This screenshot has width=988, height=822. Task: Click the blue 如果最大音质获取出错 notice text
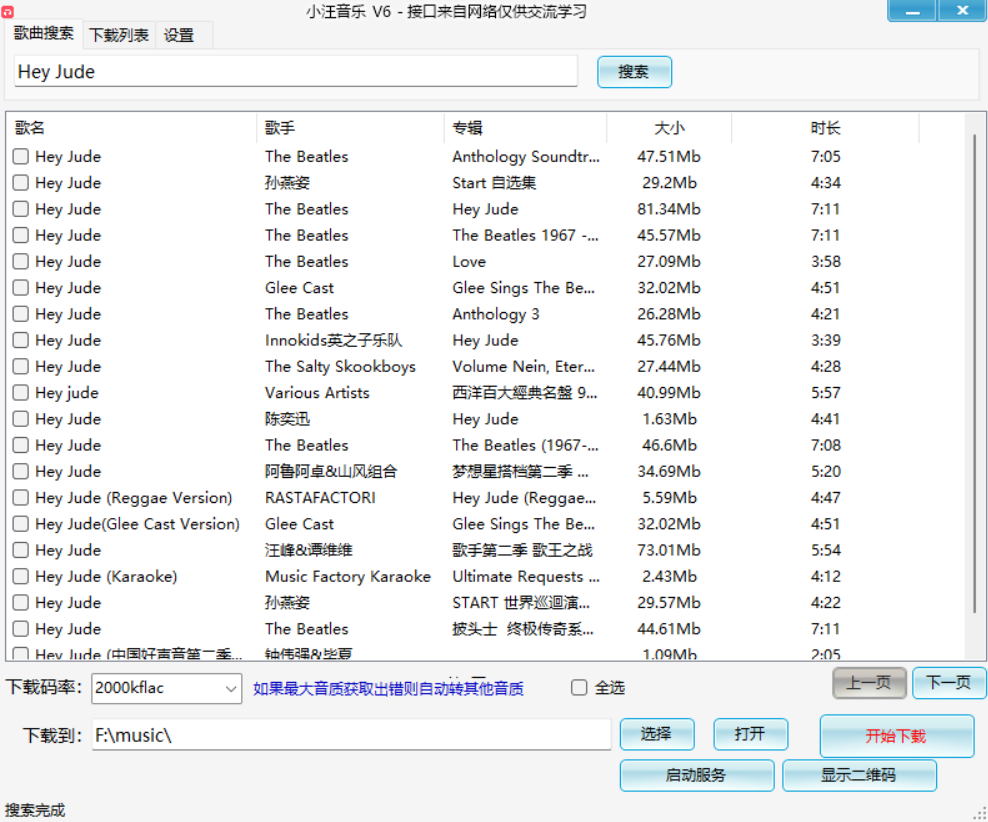(x=388, y=688)
